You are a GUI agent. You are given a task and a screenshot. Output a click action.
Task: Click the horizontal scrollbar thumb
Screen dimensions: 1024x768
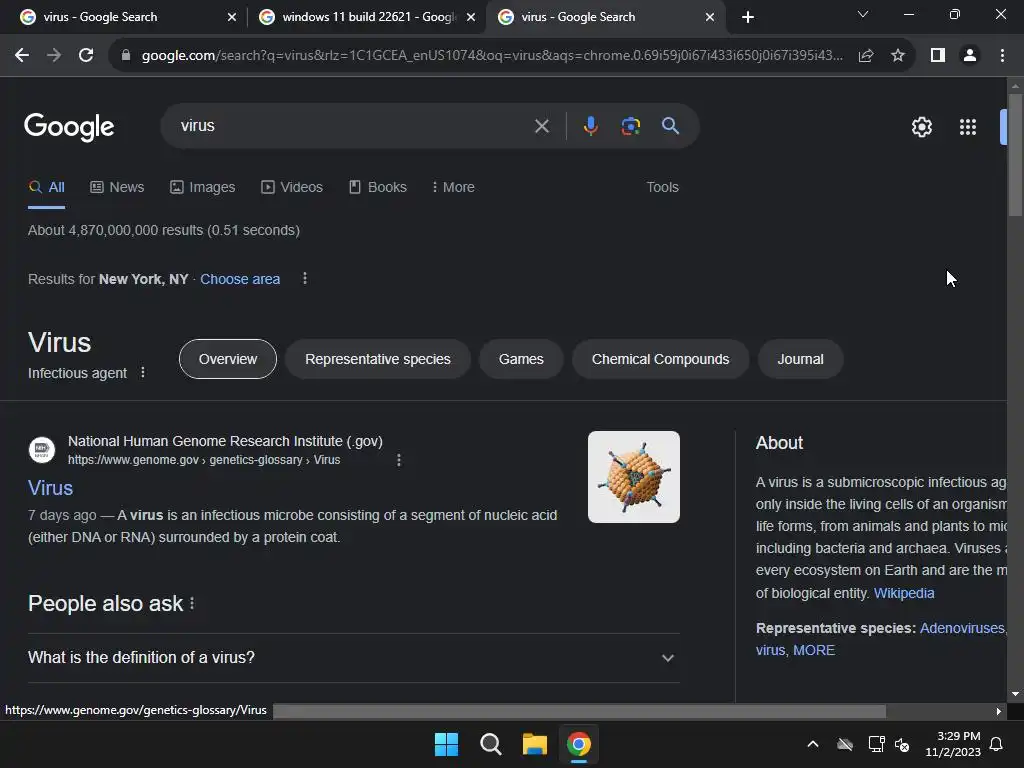pyautogui.click(x=579, y=711)
